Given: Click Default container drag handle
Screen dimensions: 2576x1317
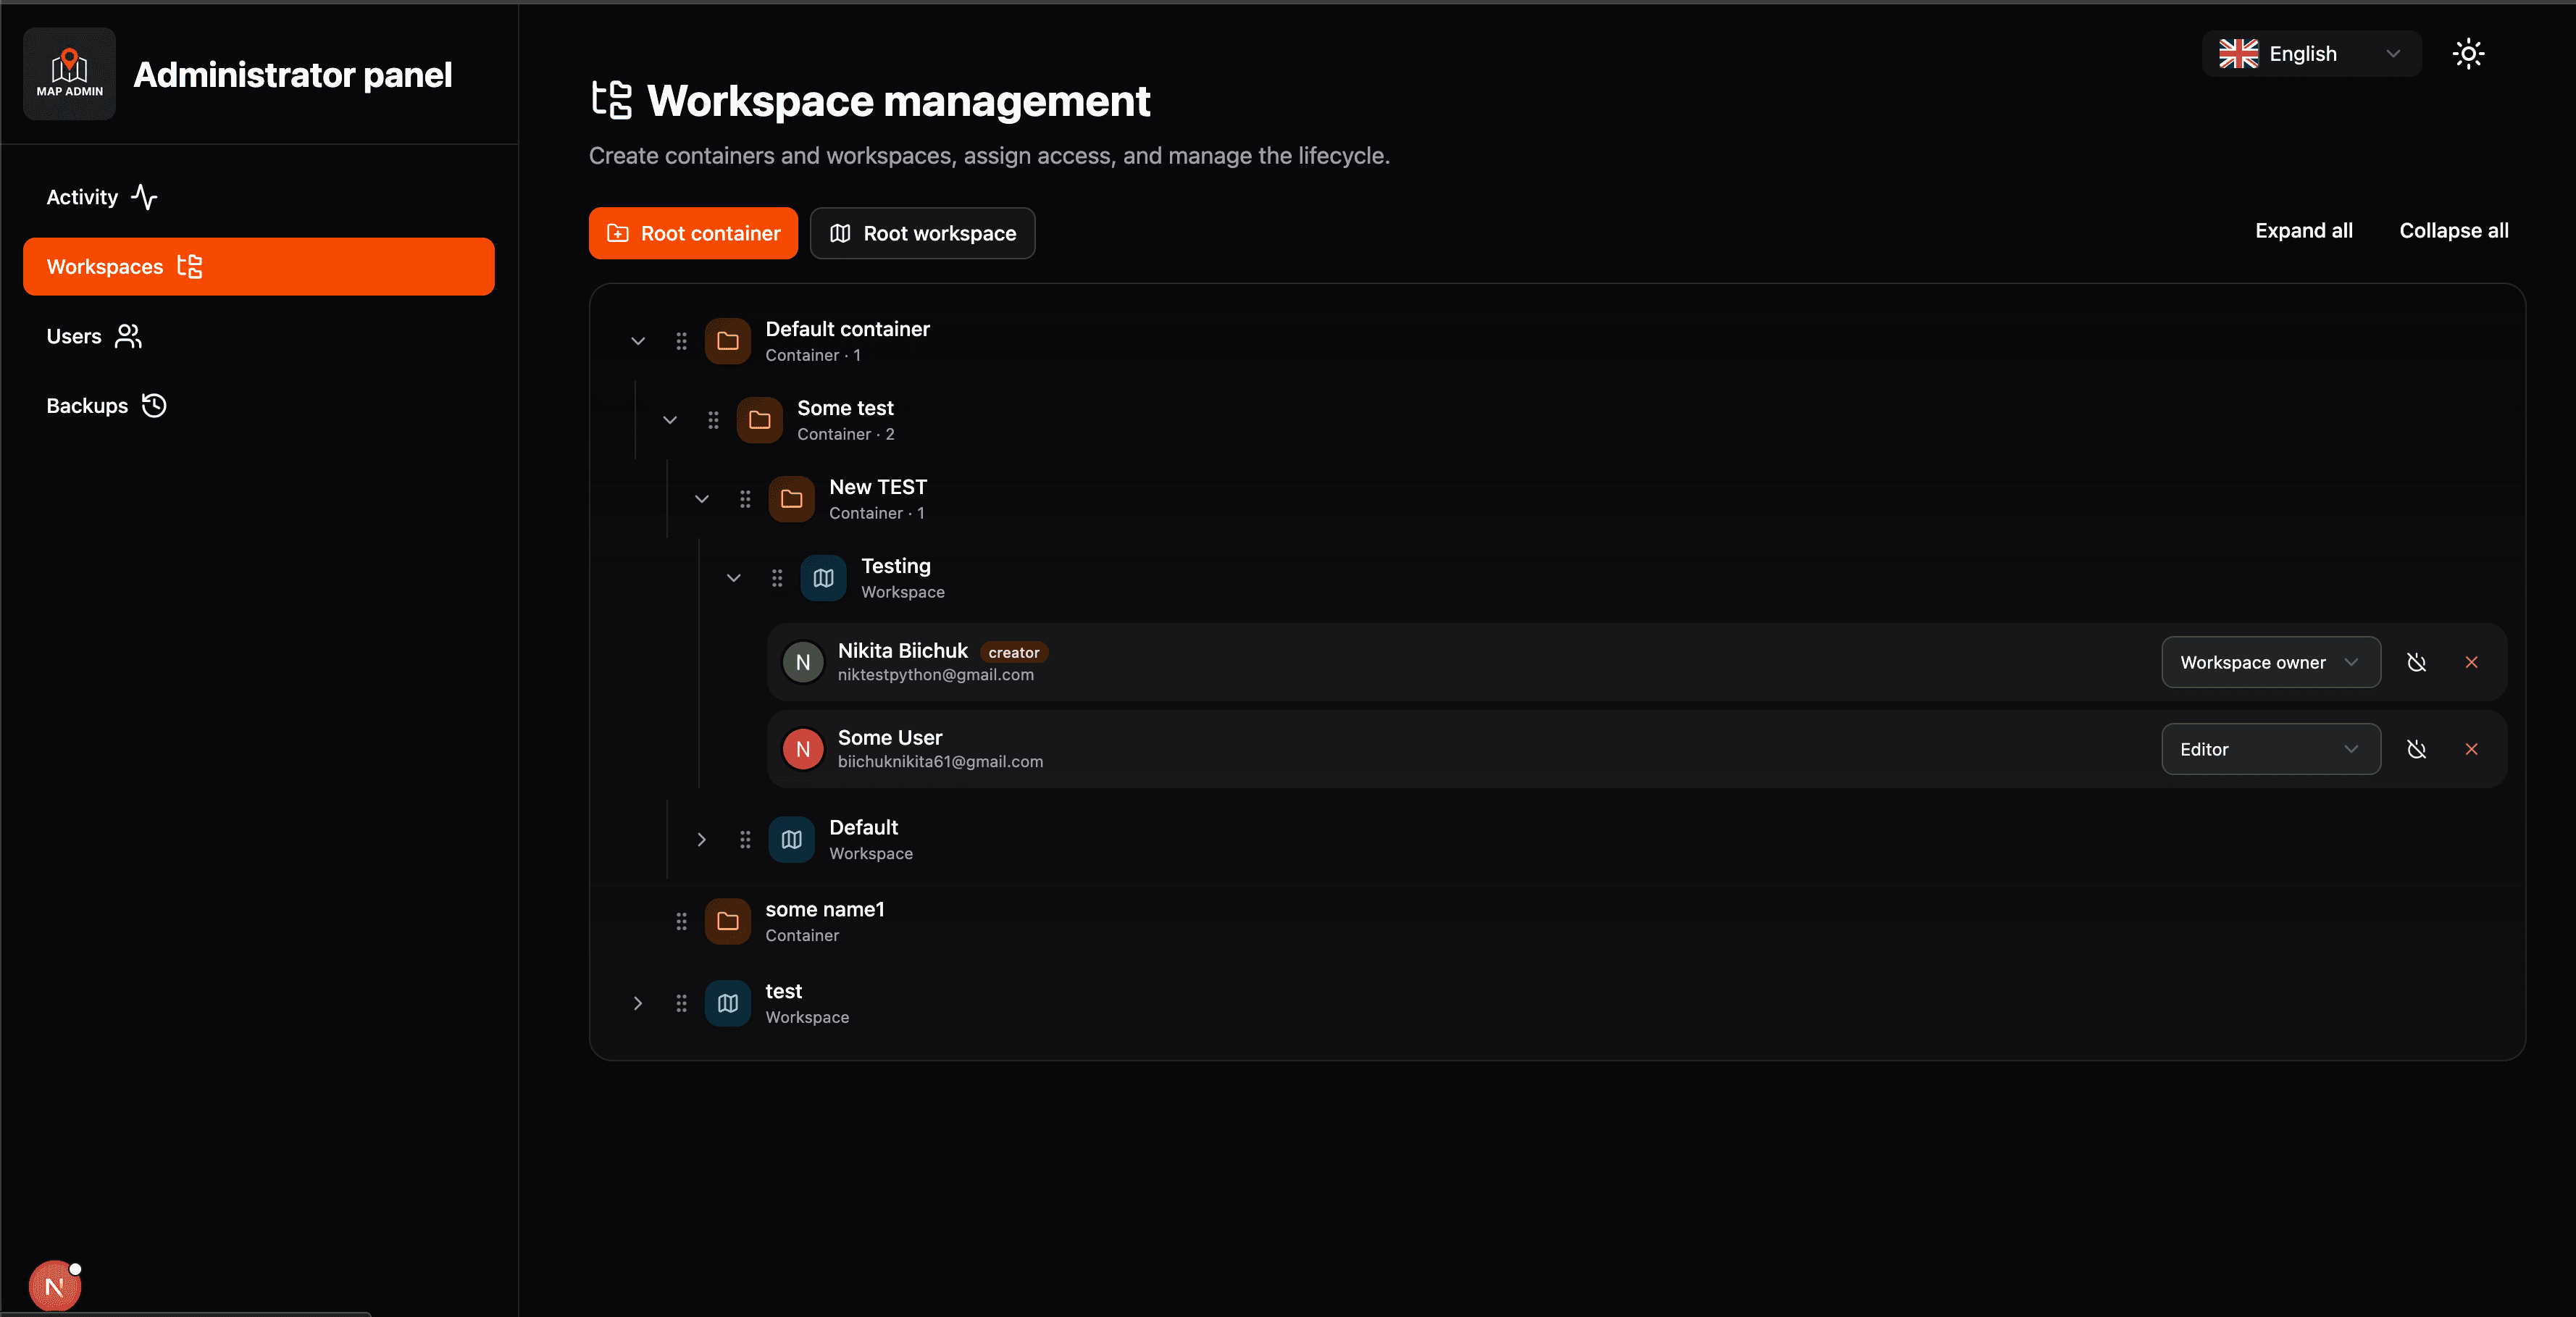Looking at the screenshot, I should point(681,342).
